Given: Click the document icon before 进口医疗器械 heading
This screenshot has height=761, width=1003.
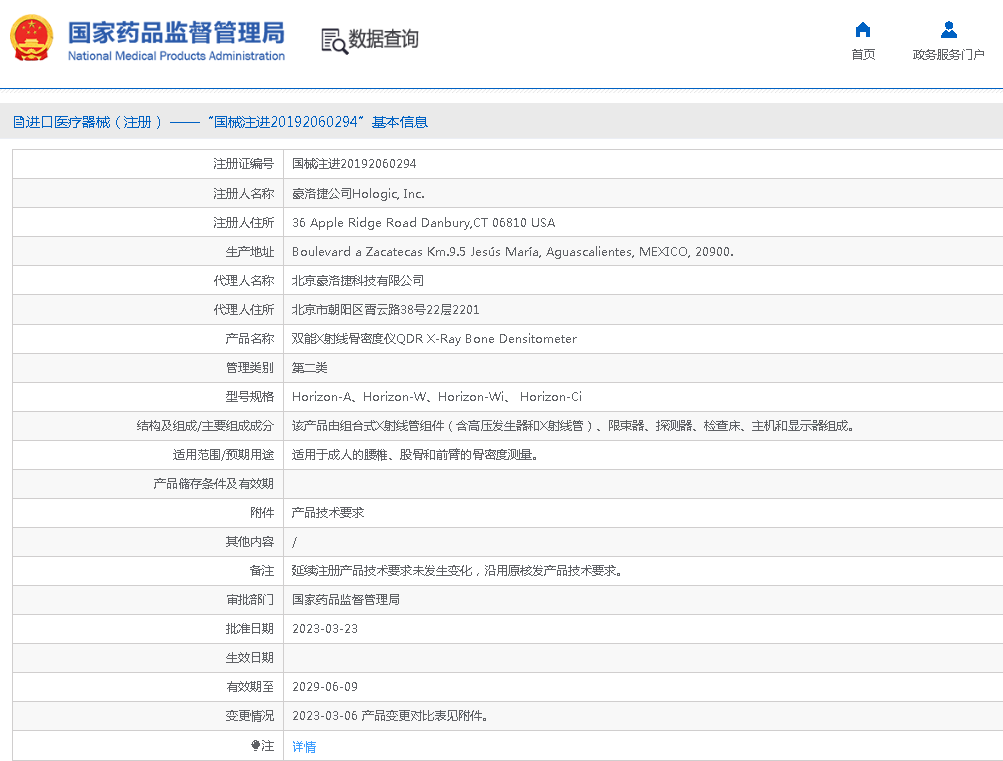Looking at the screenshot, I should coord(18,122).
